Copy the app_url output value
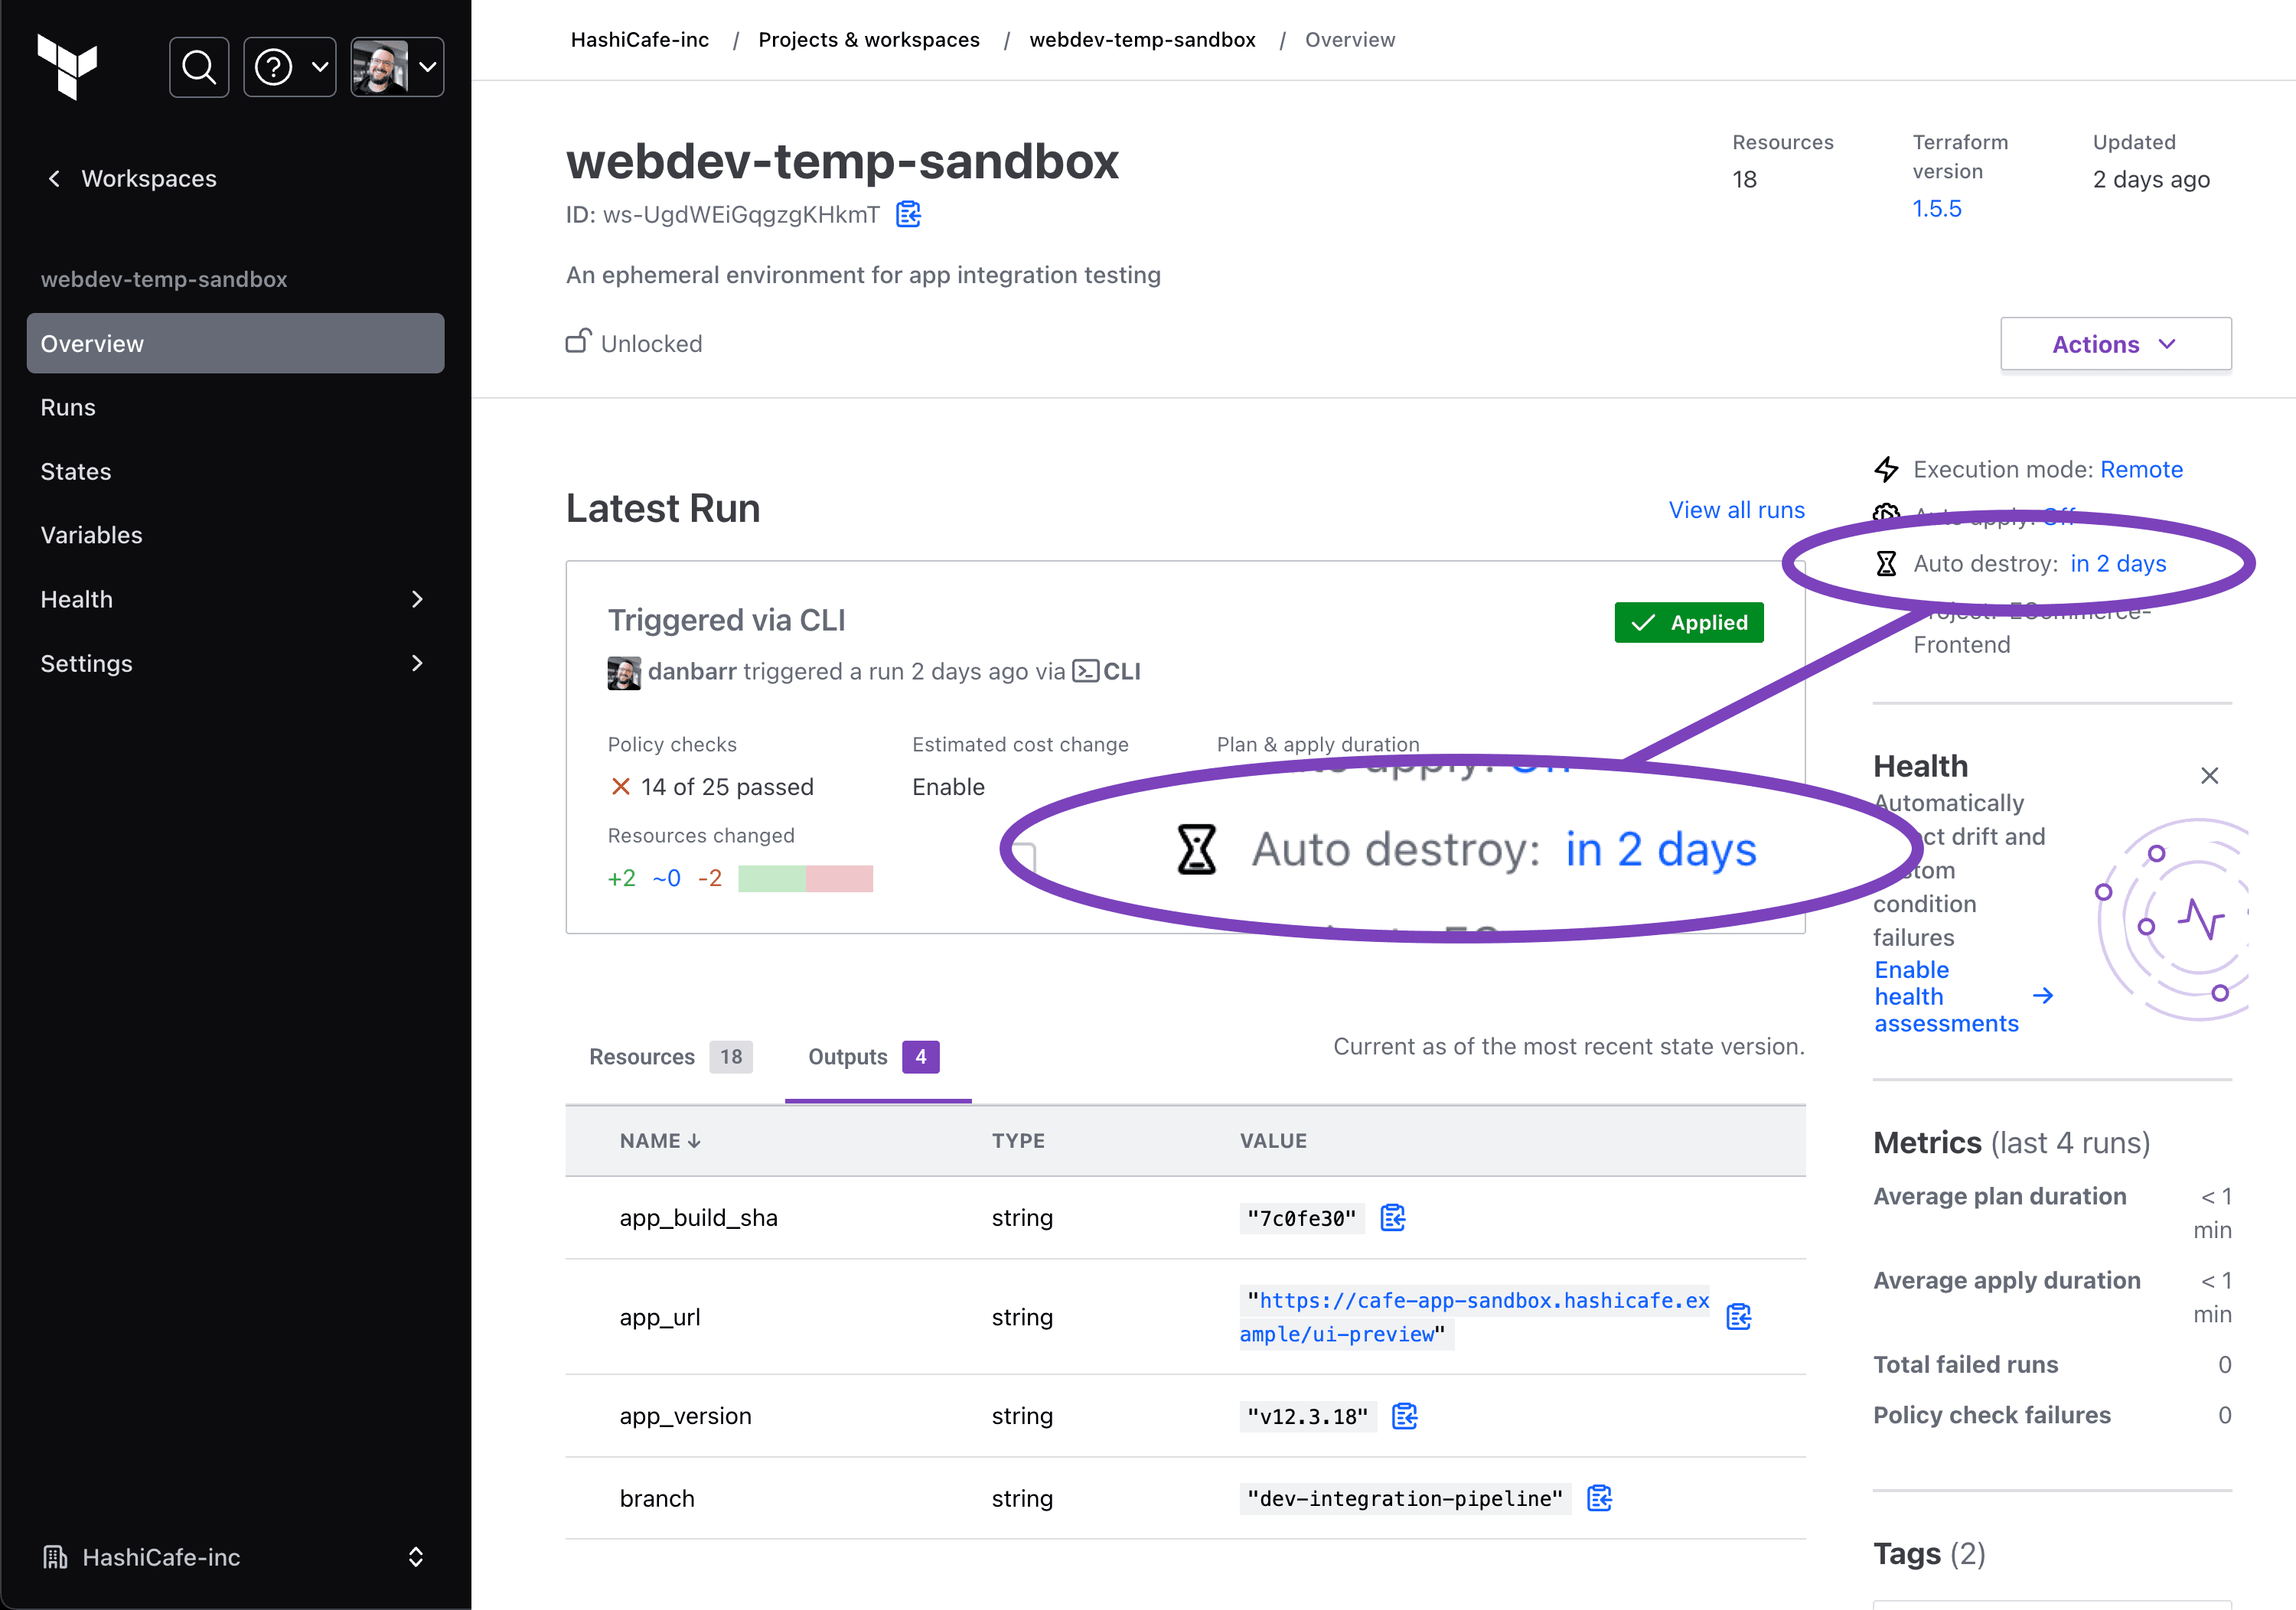The height and width of the screenshot is (1610, 2296). pos(1739,1316)
